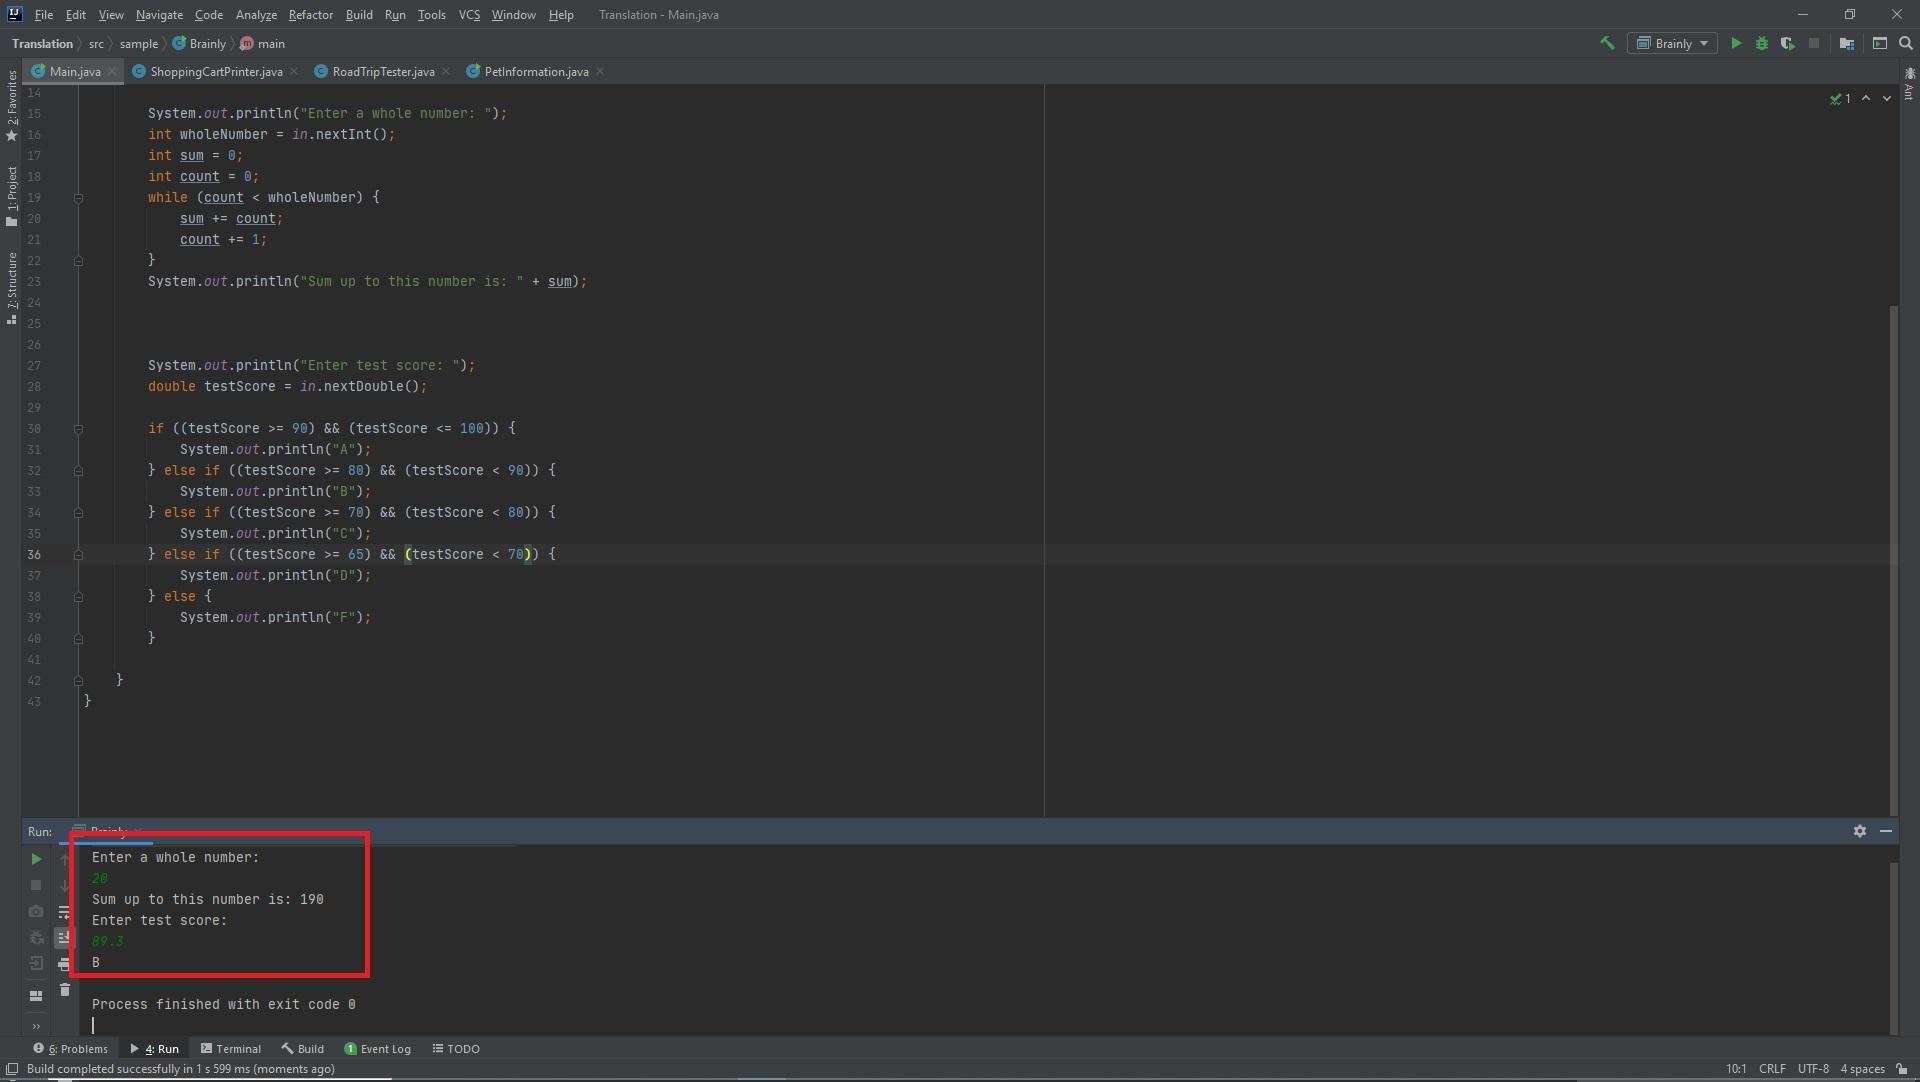1920x1082 pixels.
Task: Toggle the Structure tool window stripe button
Action: click(x=12, y=287)
